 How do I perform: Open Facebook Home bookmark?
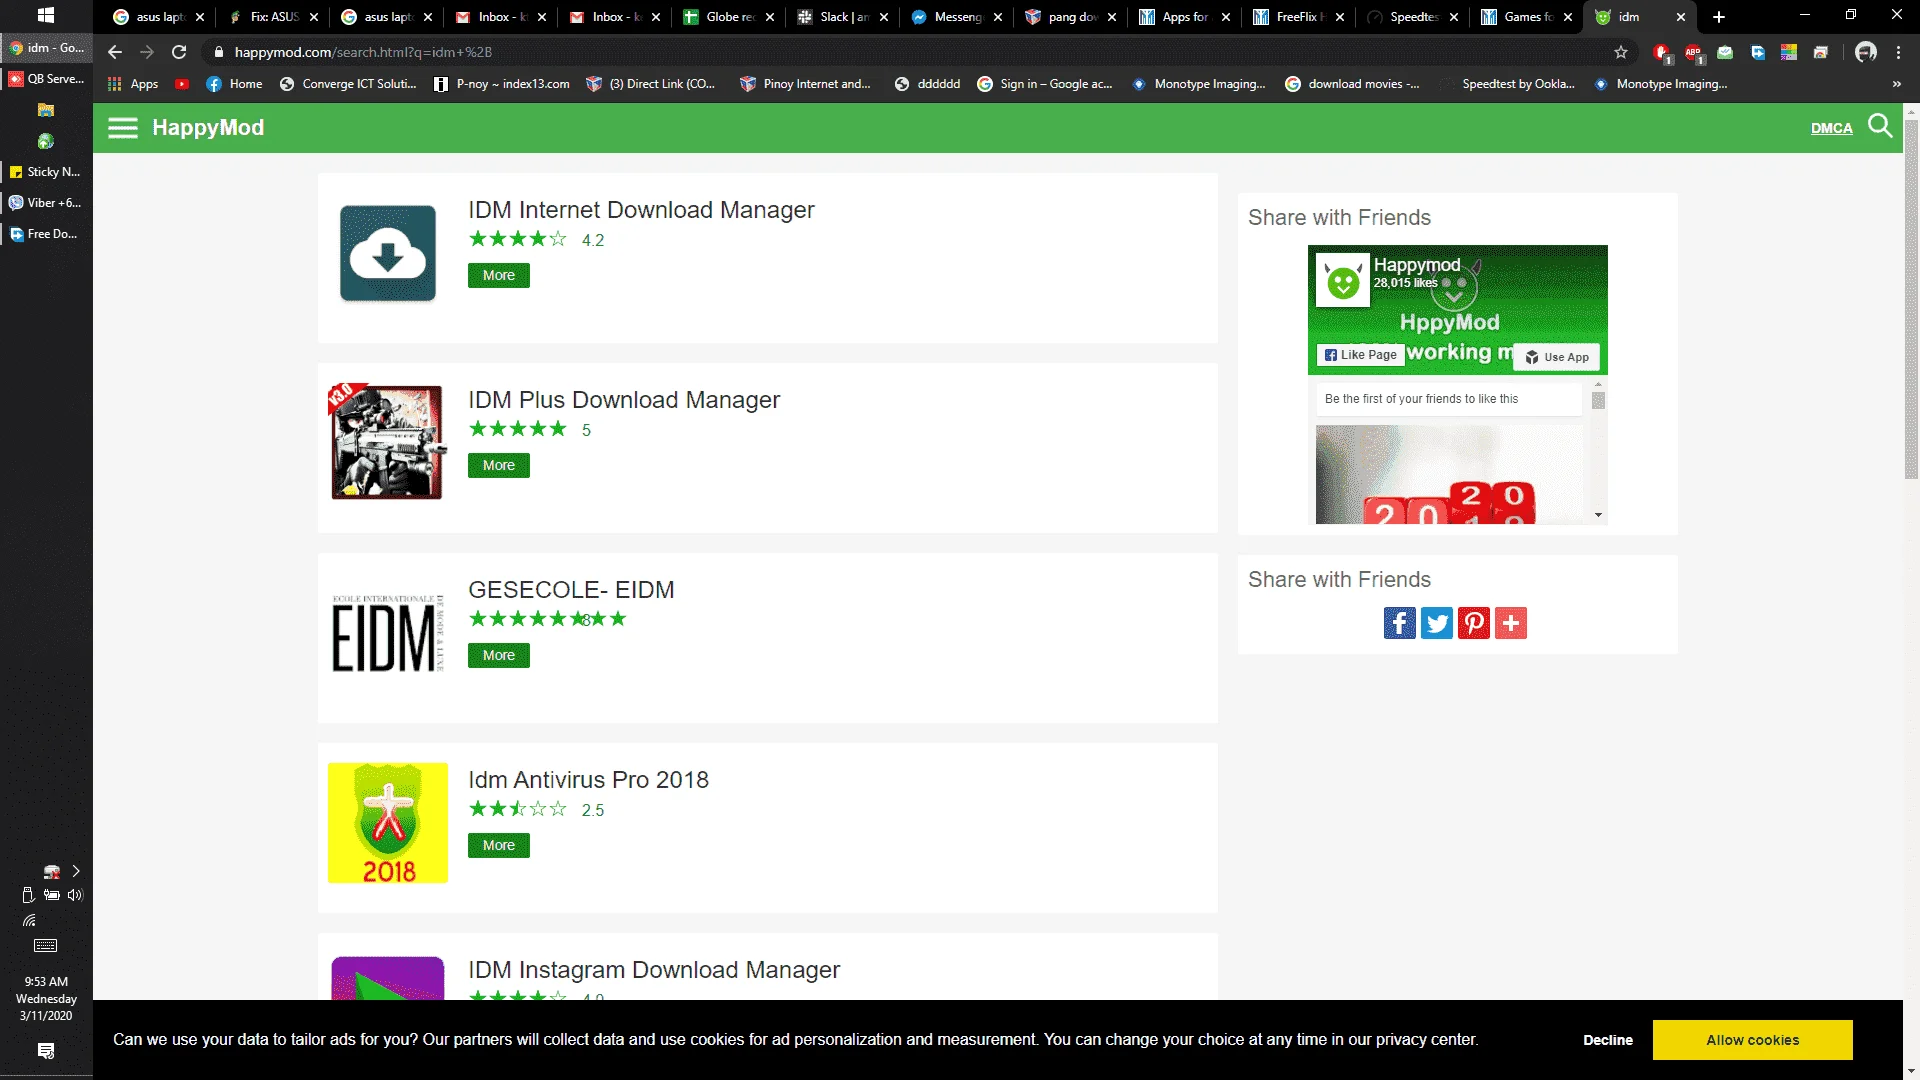[234, 84]
